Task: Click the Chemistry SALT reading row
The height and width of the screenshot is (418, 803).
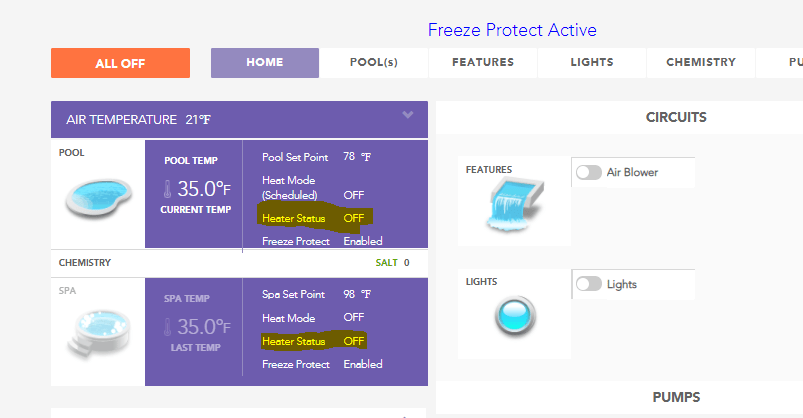Action: tap(239, 263)
